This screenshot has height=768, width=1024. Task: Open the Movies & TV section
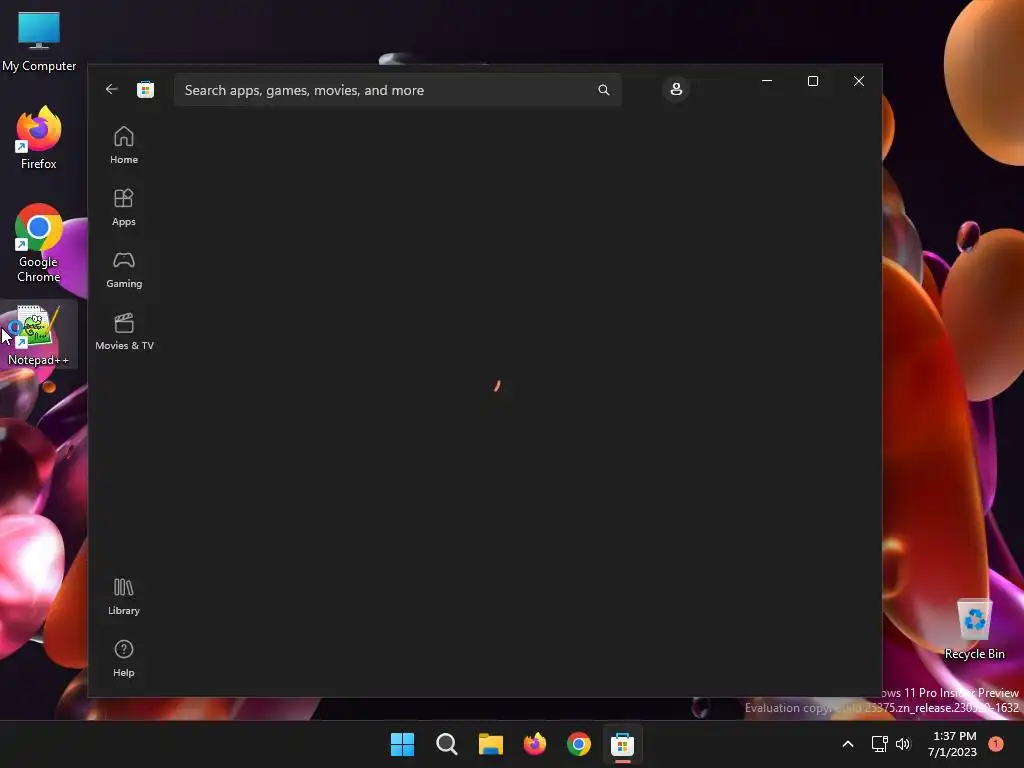[x=124, y=331]
